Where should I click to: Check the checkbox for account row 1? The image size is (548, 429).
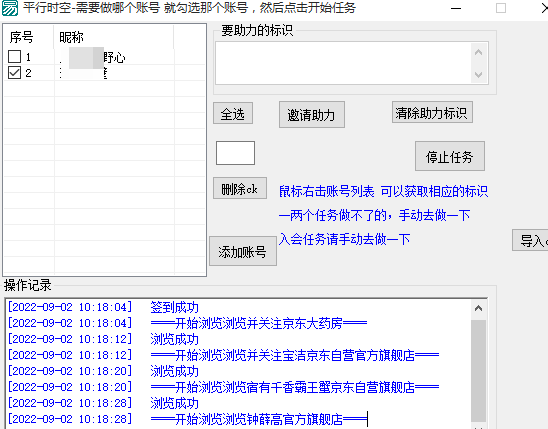14,57
